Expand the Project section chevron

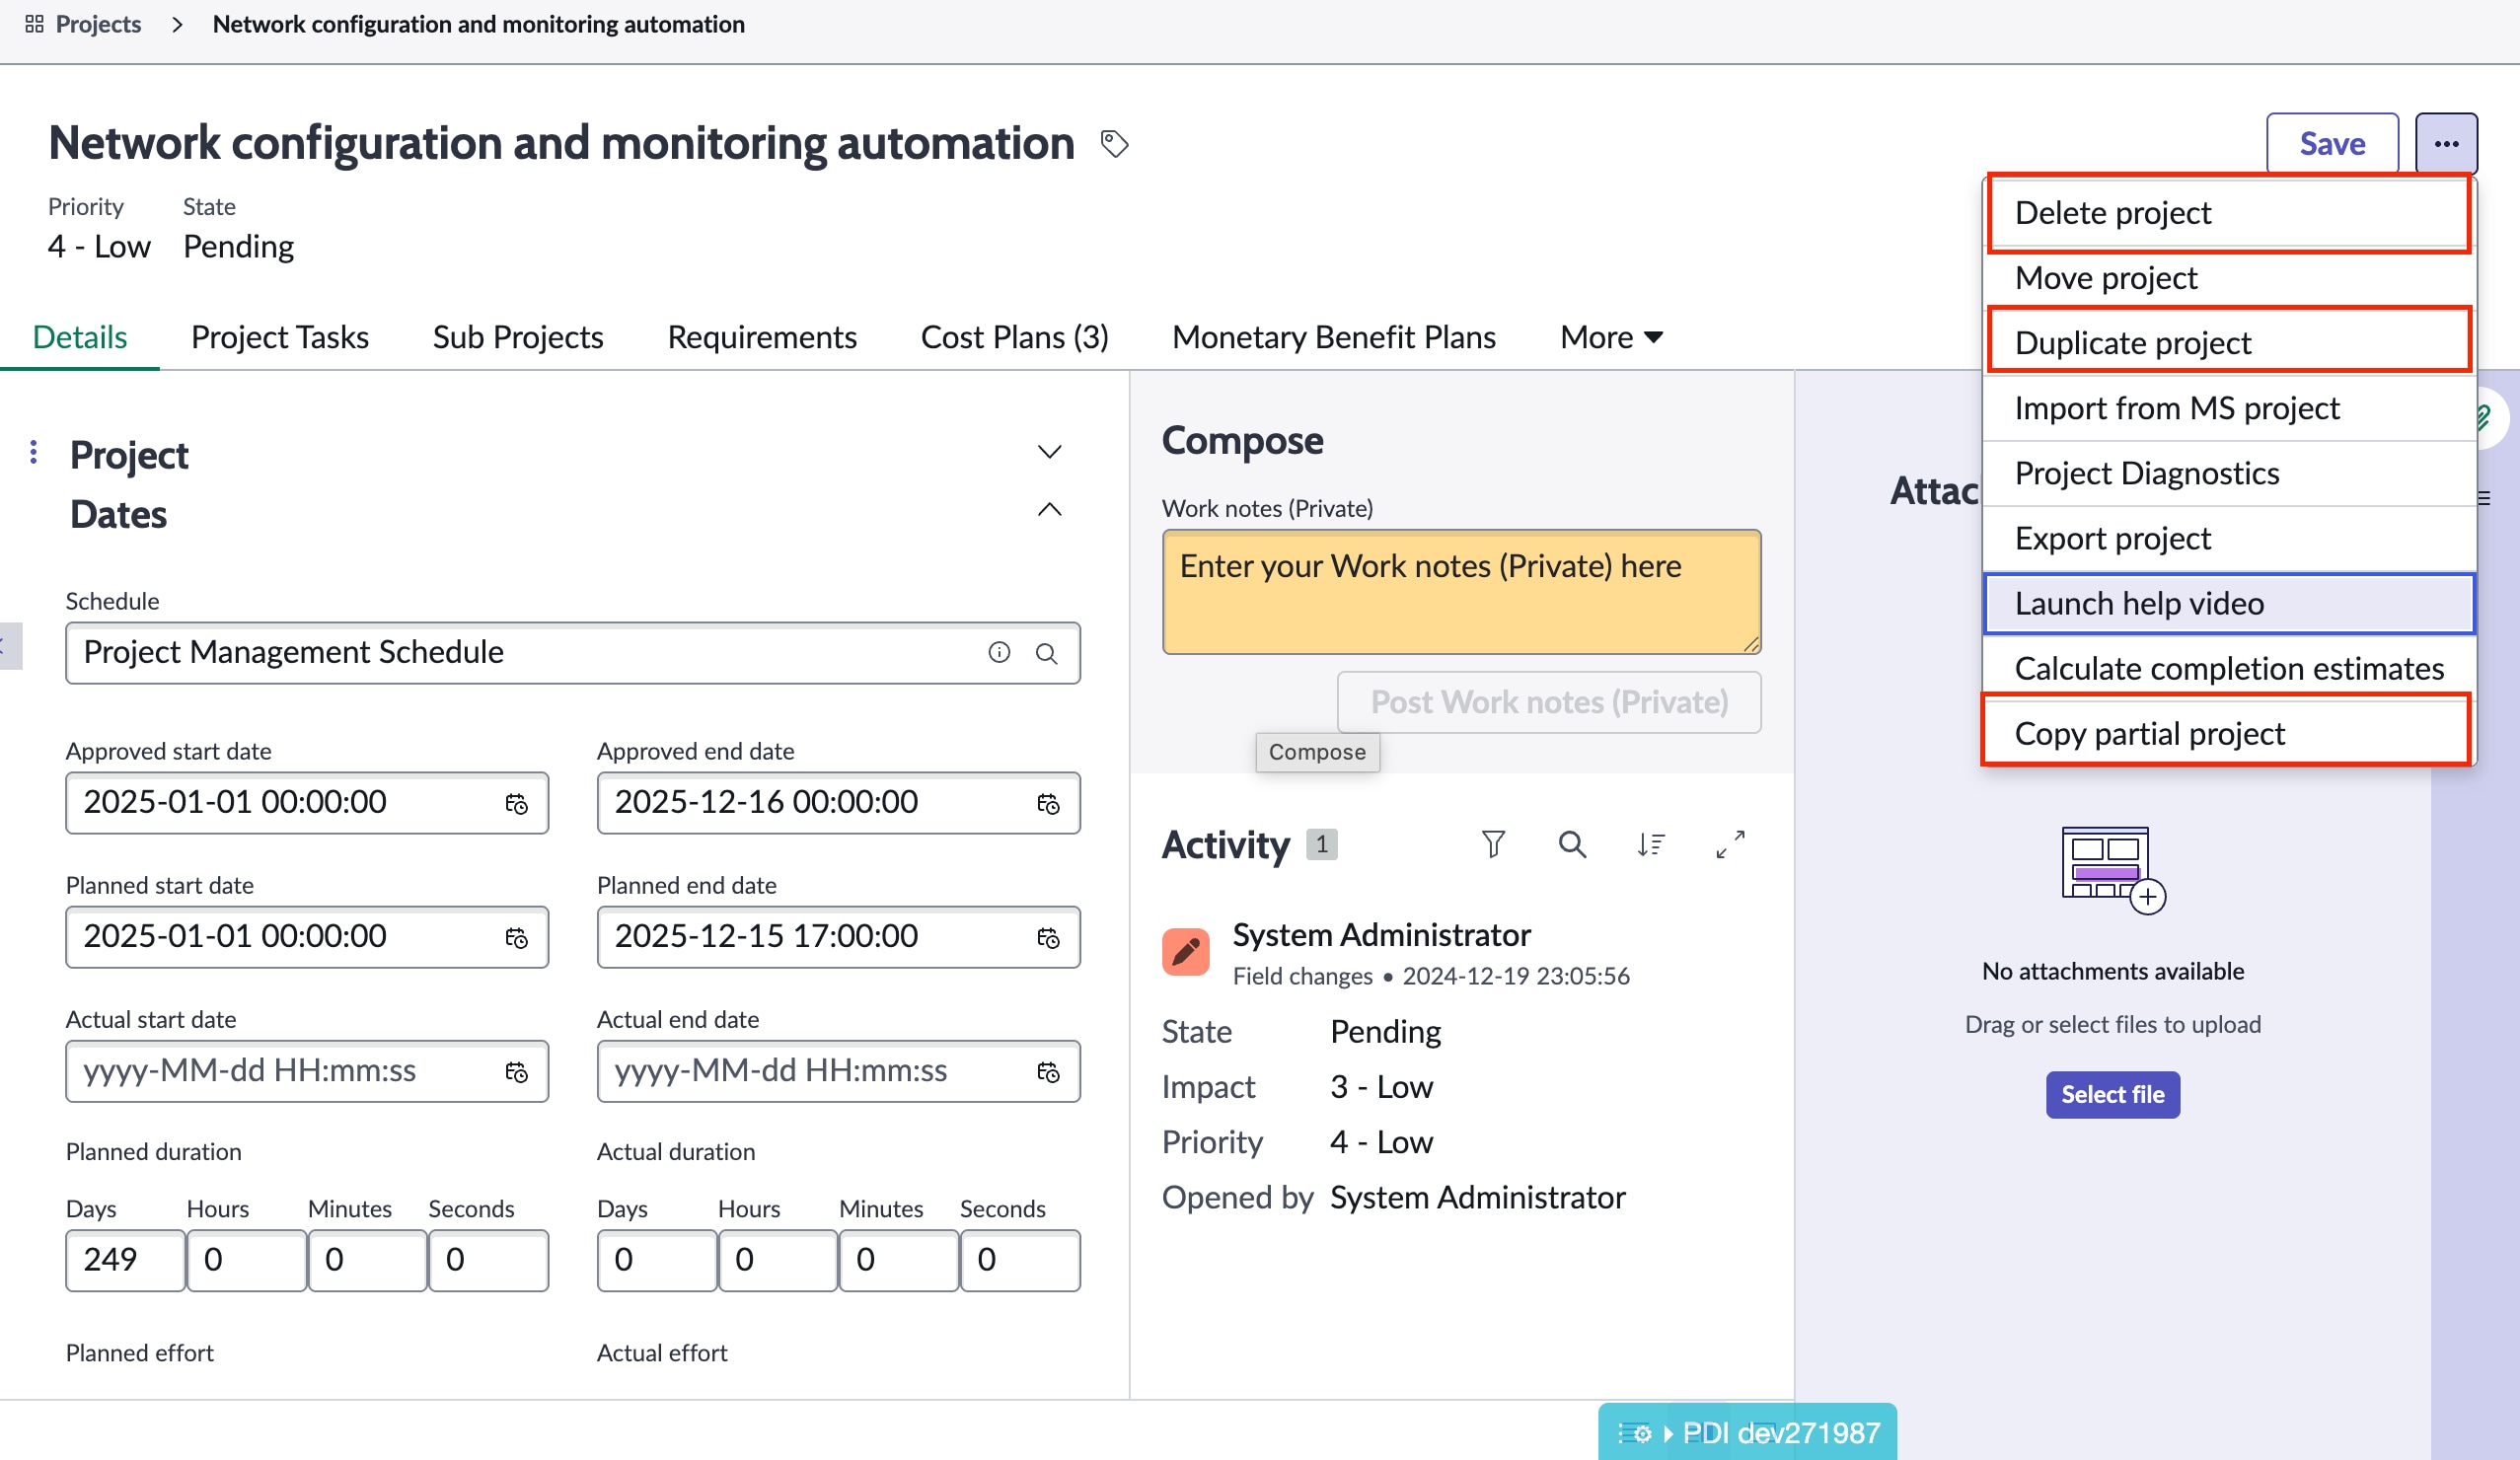point(1048,451)
